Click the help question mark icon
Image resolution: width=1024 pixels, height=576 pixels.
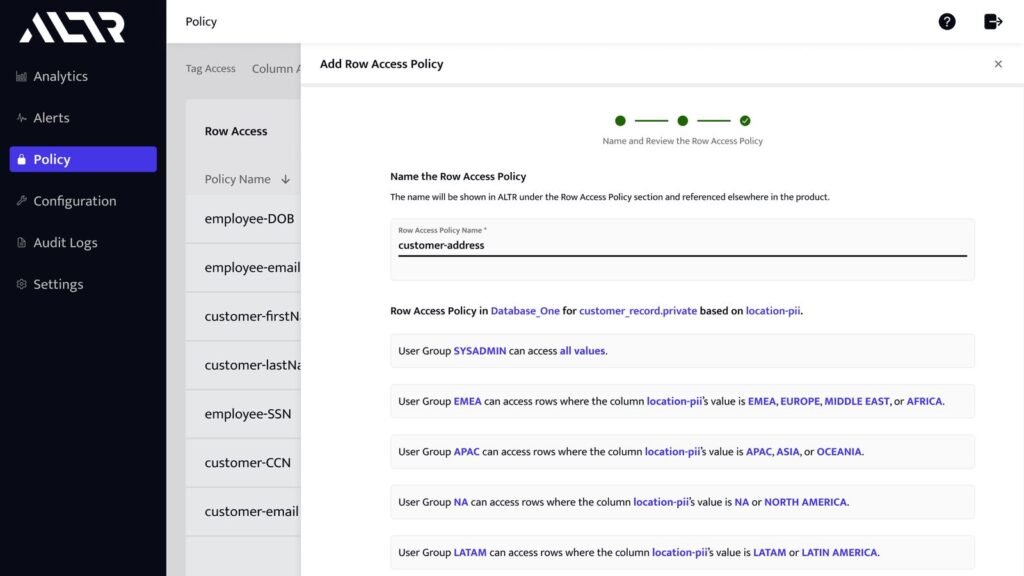pos(947,20)
